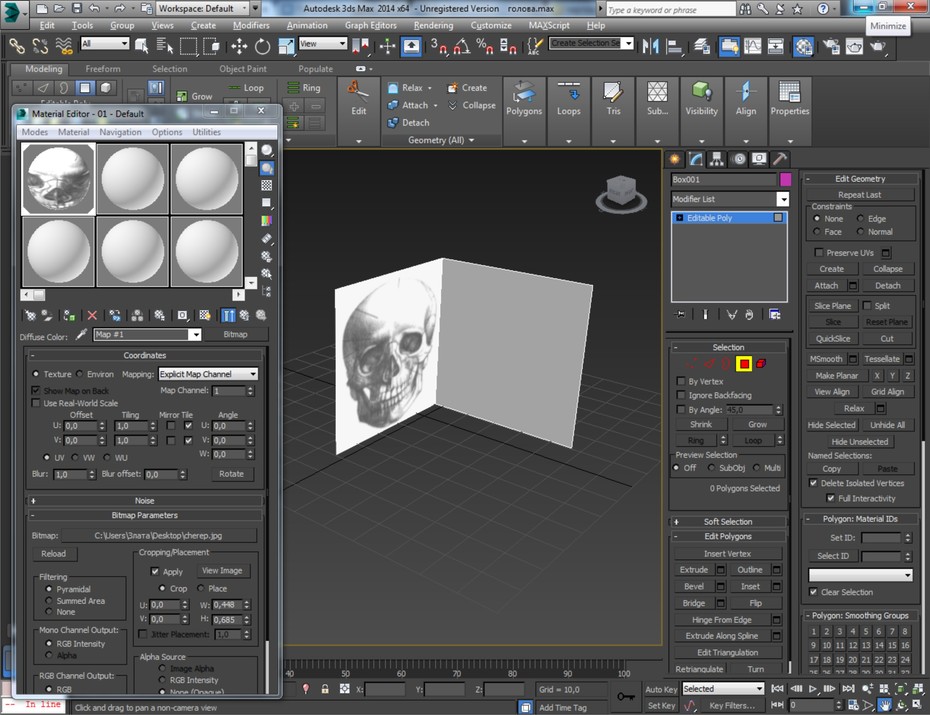Select the Environ mapping radio

[x=80, y=374]
